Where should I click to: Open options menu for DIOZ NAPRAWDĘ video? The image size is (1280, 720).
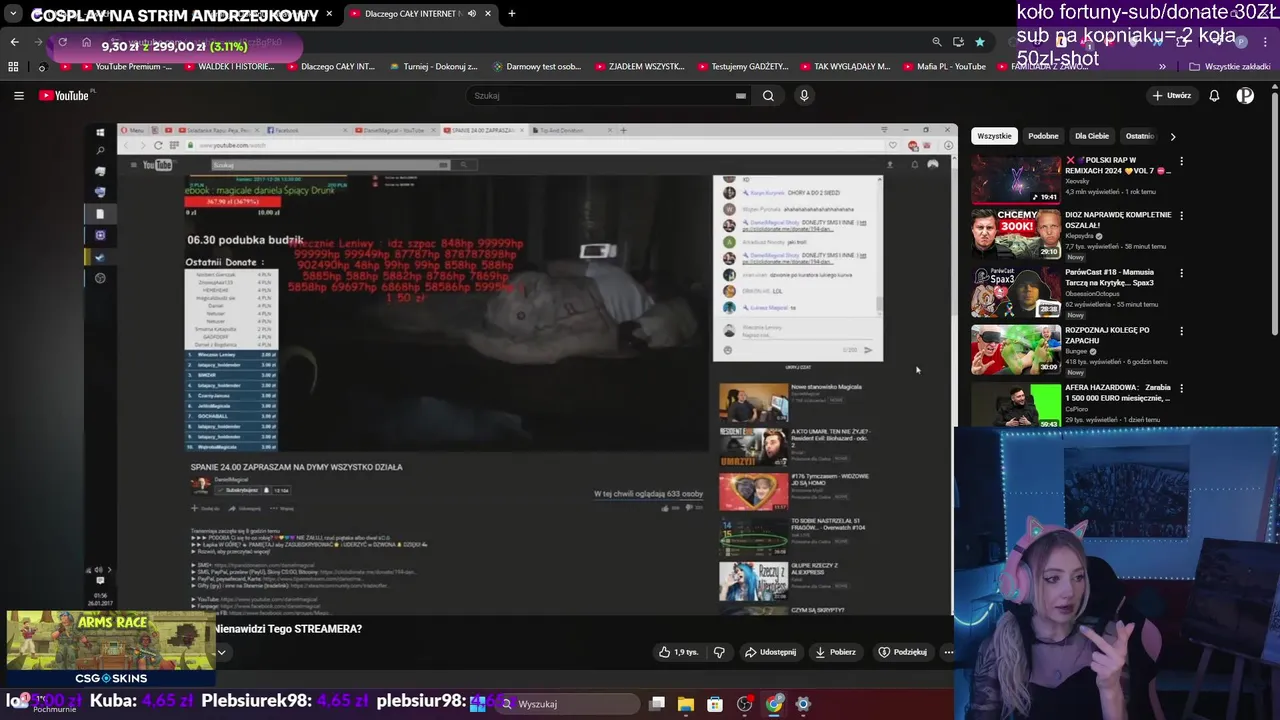(1181, 216)
